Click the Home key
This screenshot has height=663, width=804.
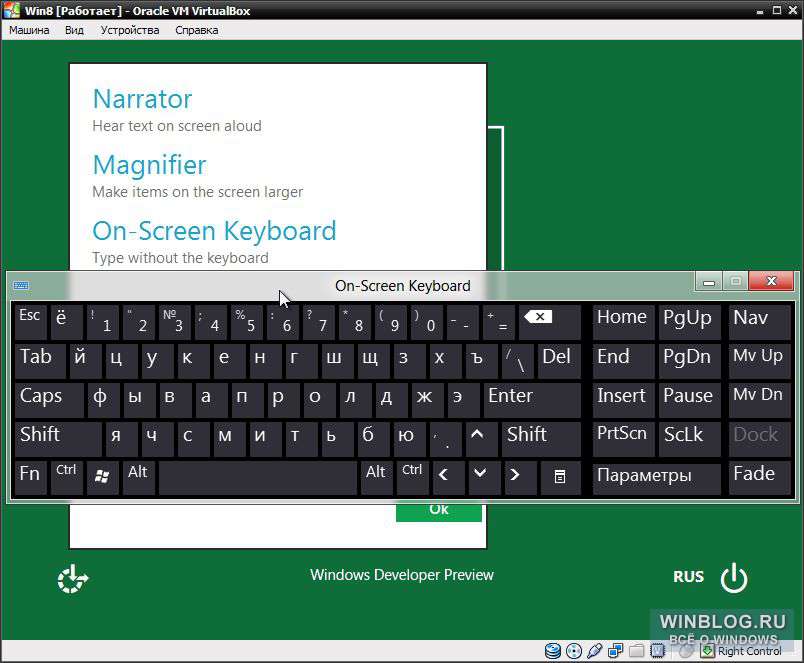[x=624, y=322]
